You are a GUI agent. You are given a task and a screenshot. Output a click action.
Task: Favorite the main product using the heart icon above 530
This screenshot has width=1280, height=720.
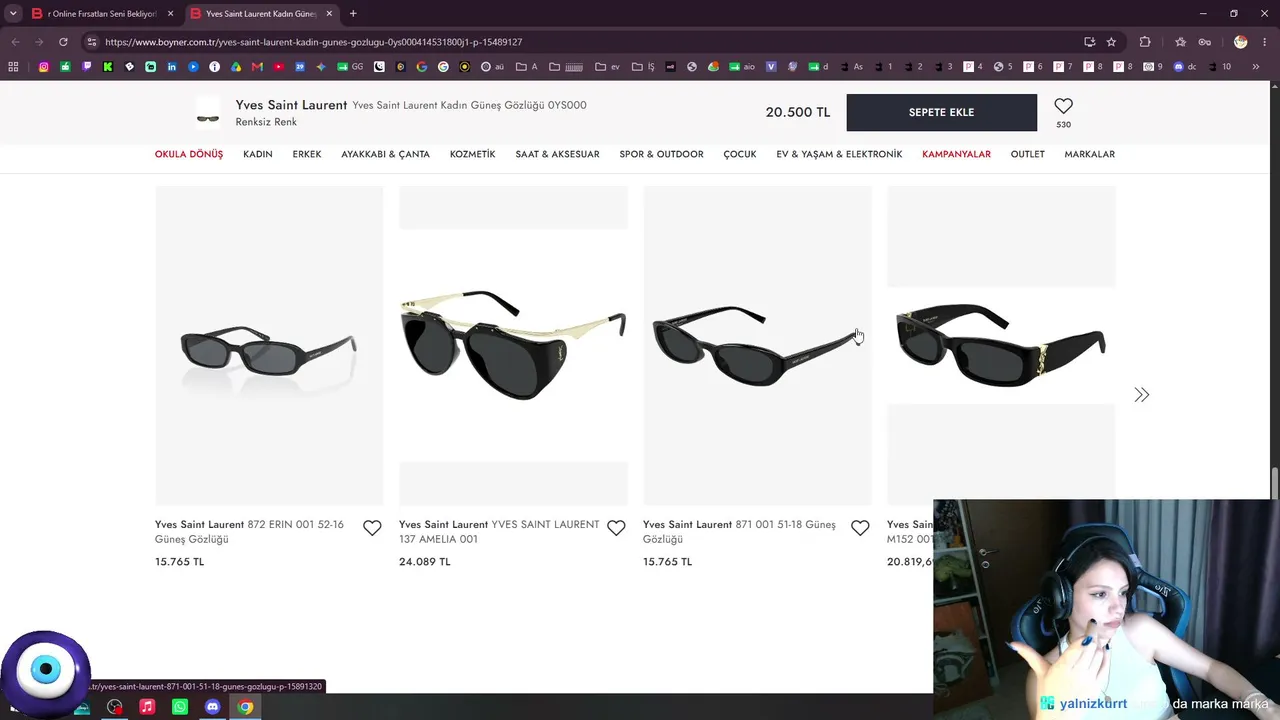[1063, 106]
